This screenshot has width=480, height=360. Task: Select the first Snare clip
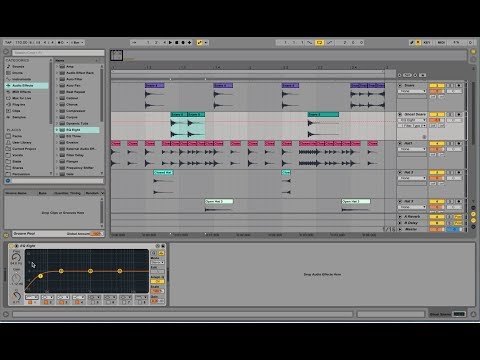tap(155, 86)
